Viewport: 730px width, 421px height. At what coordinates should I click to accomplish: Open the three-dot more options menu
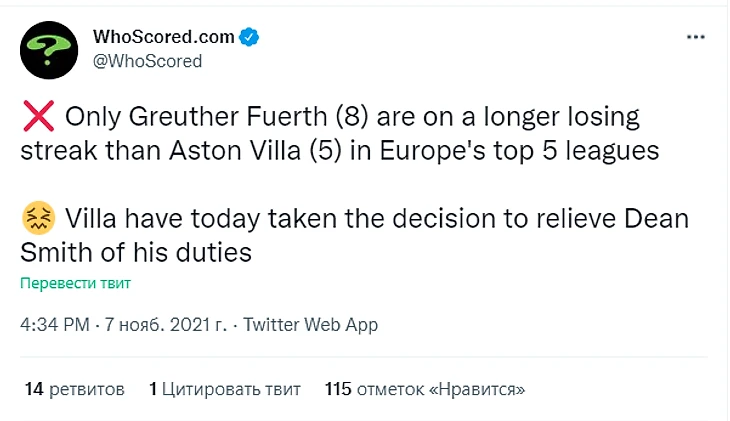pyautogui.click(x=695, y=37)
